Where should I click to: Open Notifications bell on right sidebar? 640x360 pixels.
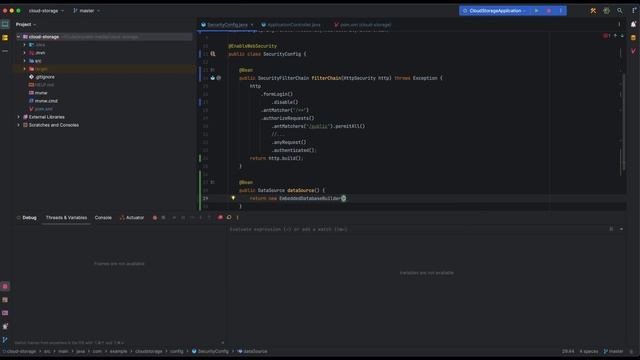click(633, 24)
